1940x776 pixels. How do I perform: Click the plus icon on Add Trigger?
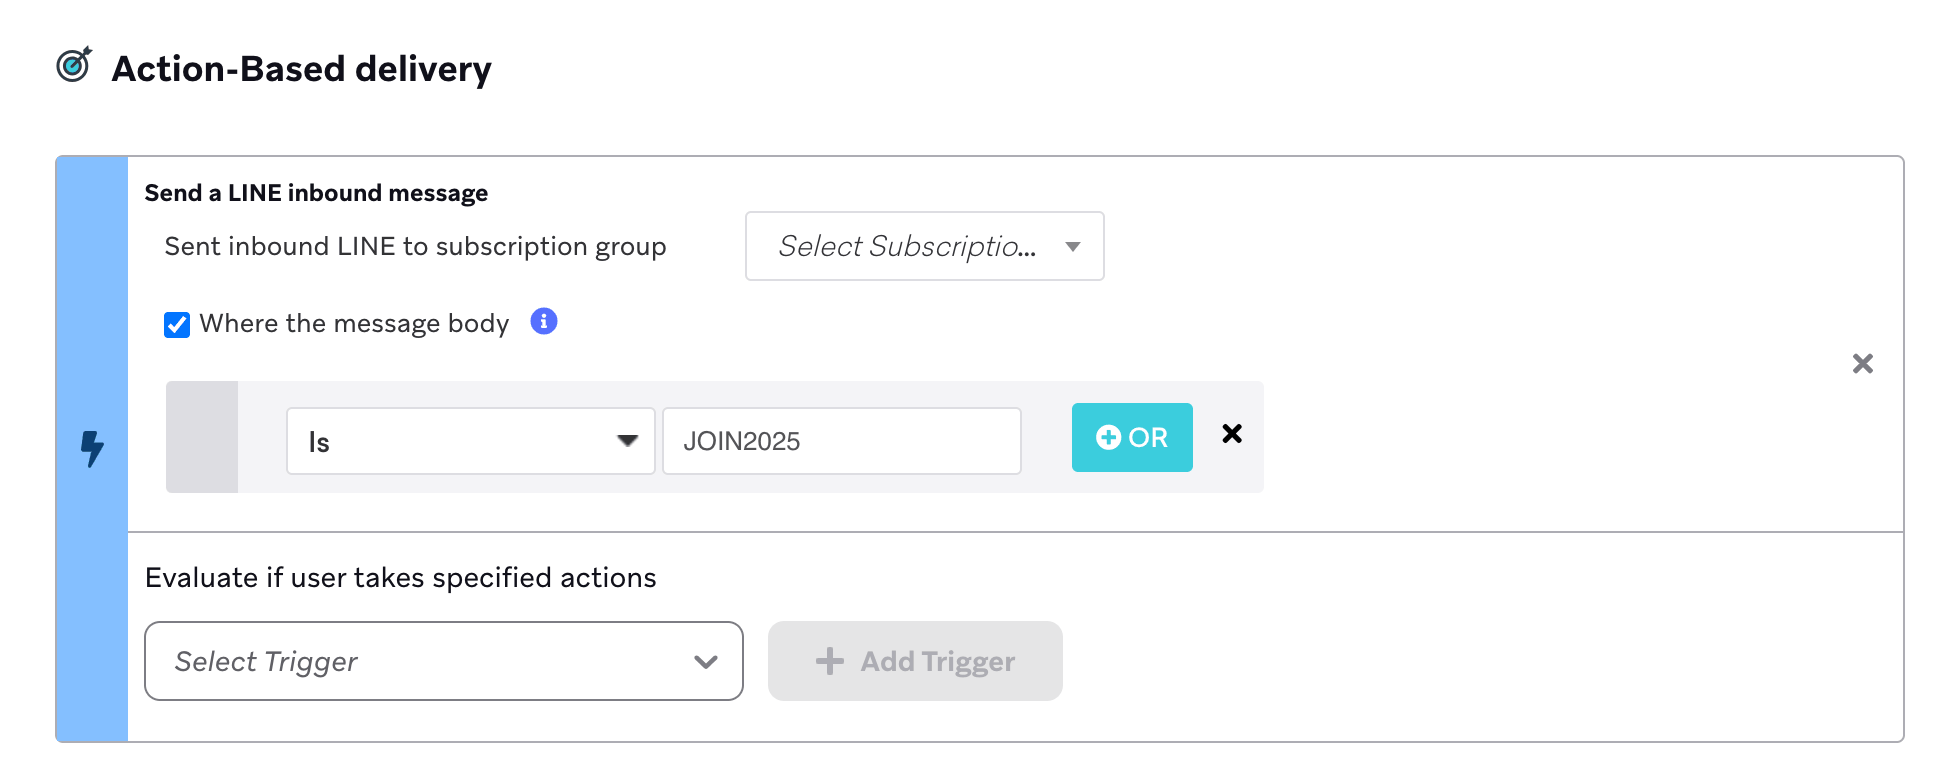[x=830, y=661]
